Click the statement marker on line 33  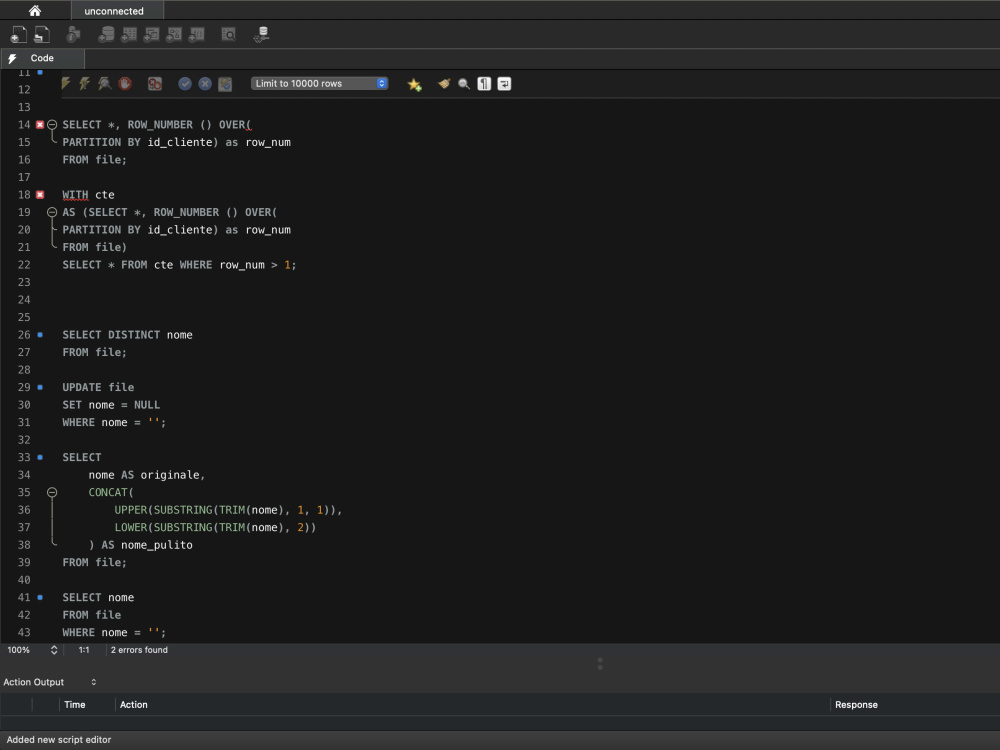40,457
